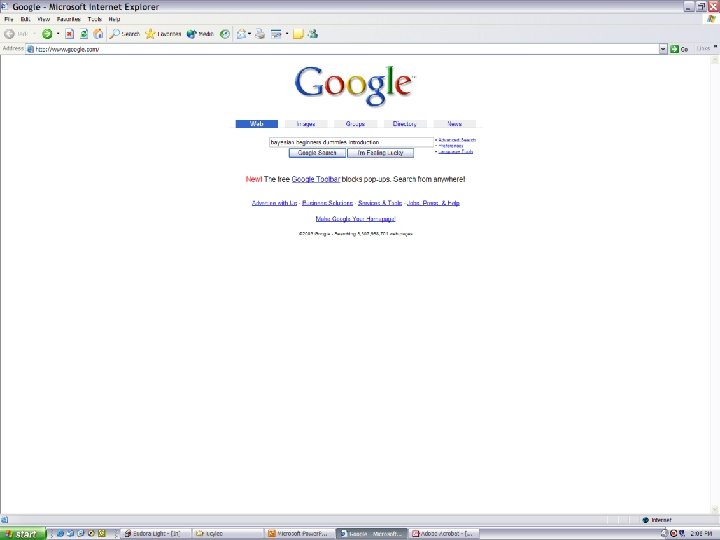The width and height of the screenshot is (720, 540).
Task: Open the Preferences link
Action: tap(451, 146)
